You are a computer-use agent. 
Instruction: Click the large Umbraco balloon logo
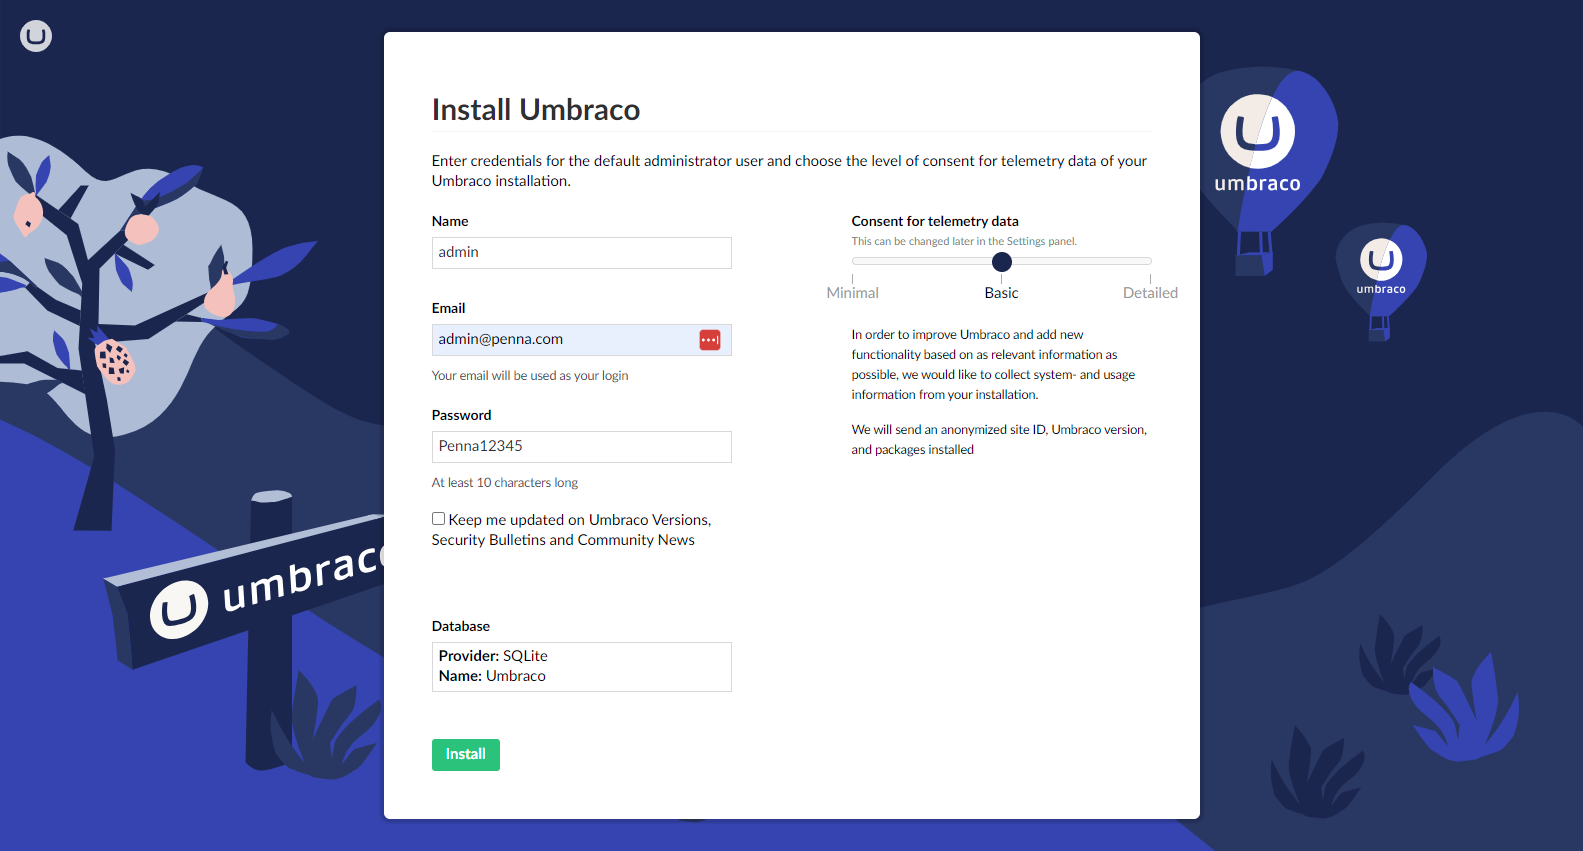(1257, 132)
